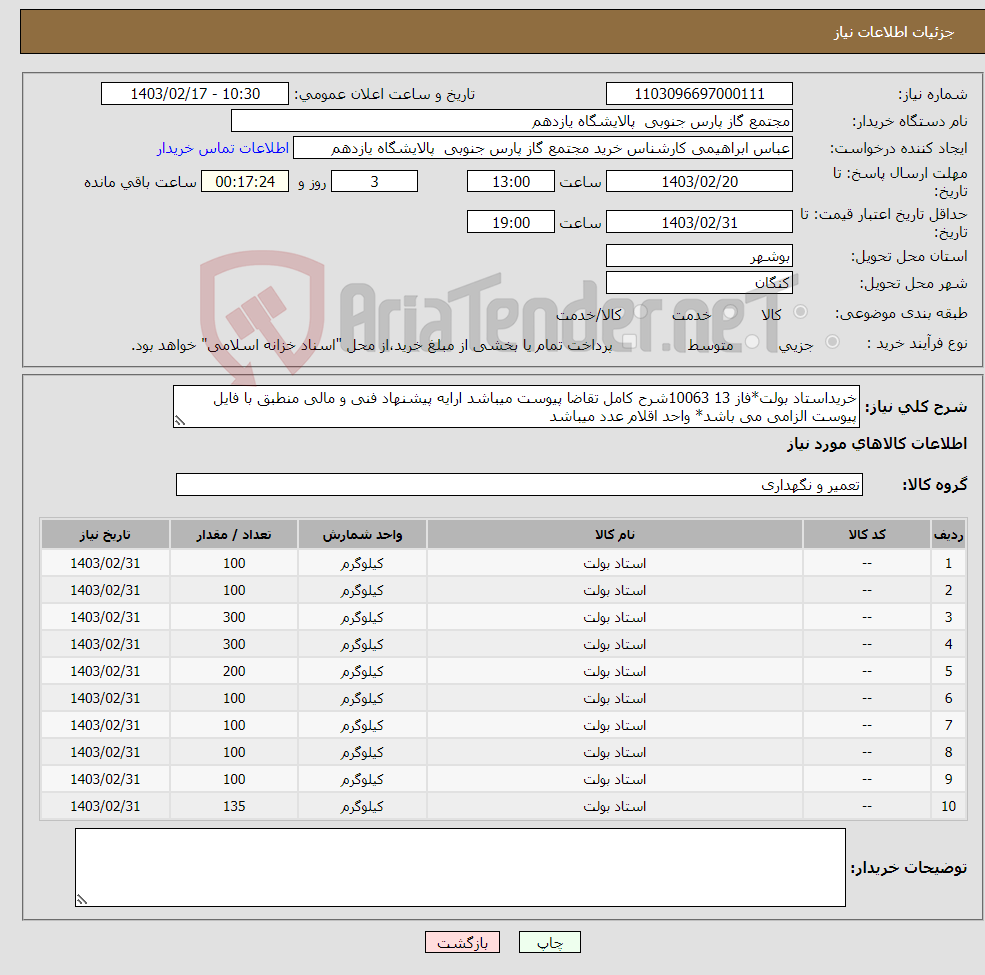The height and width of the screenshot is (975, 985).
Task: Click the item name in row 9
Action: [614, 780]
